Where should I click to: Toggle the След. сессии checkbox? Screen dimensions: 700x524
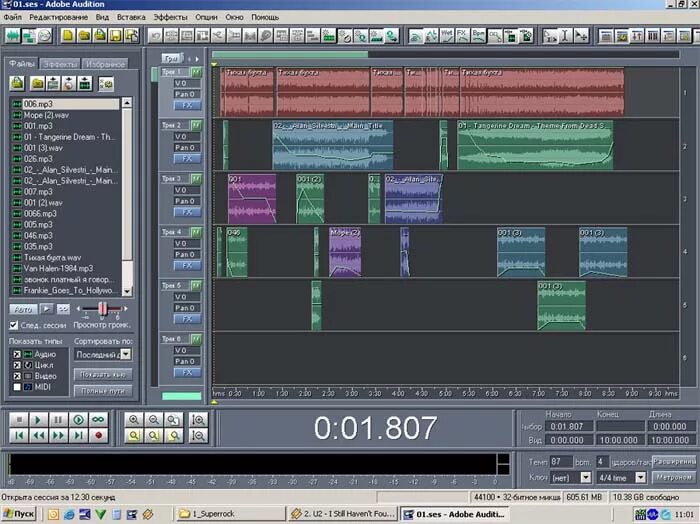point(14,325)
